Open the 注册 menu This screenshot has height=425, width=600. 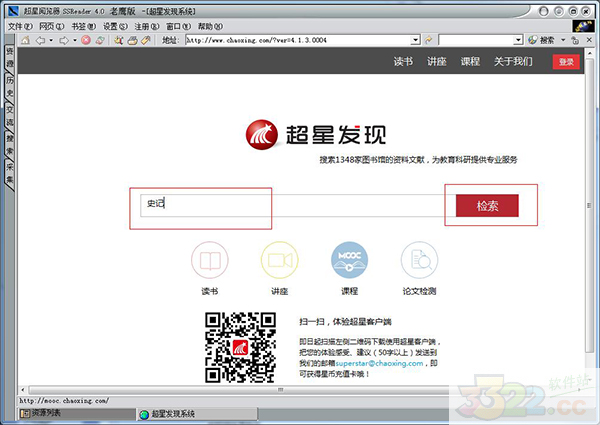point(147,26)
